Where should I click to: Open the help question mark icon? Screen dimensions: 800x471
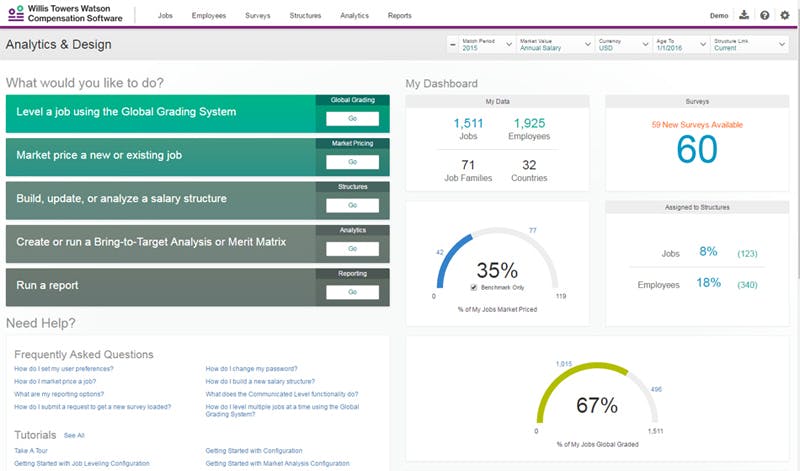(x=764, y=15)
